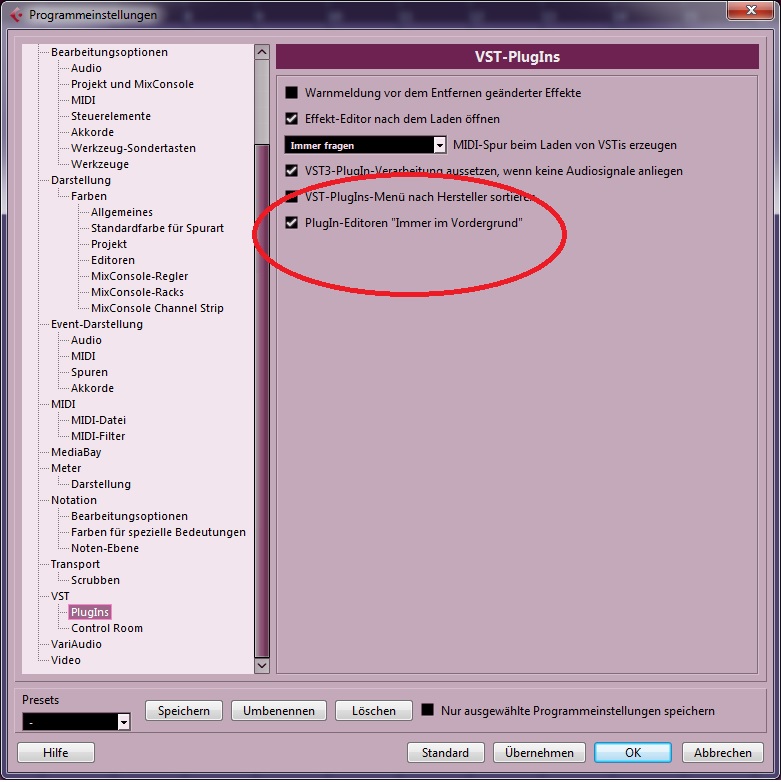Open the Presets dropdown

[x=76, y=722]
